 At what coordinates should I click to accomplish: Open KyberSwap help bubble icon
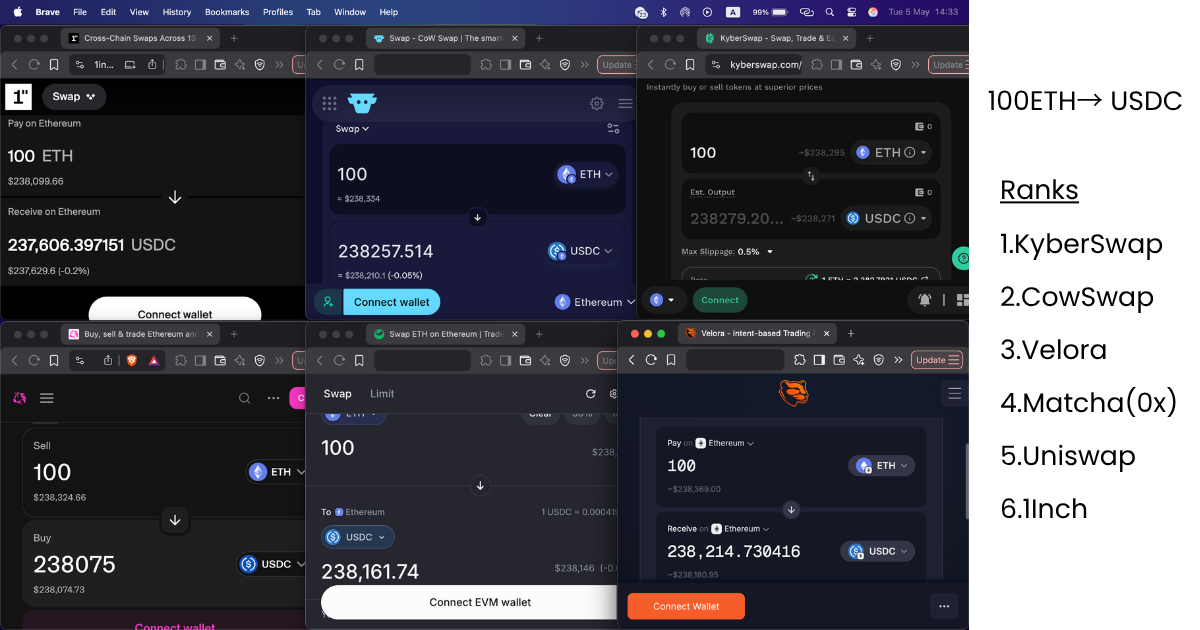pos(961,258)
